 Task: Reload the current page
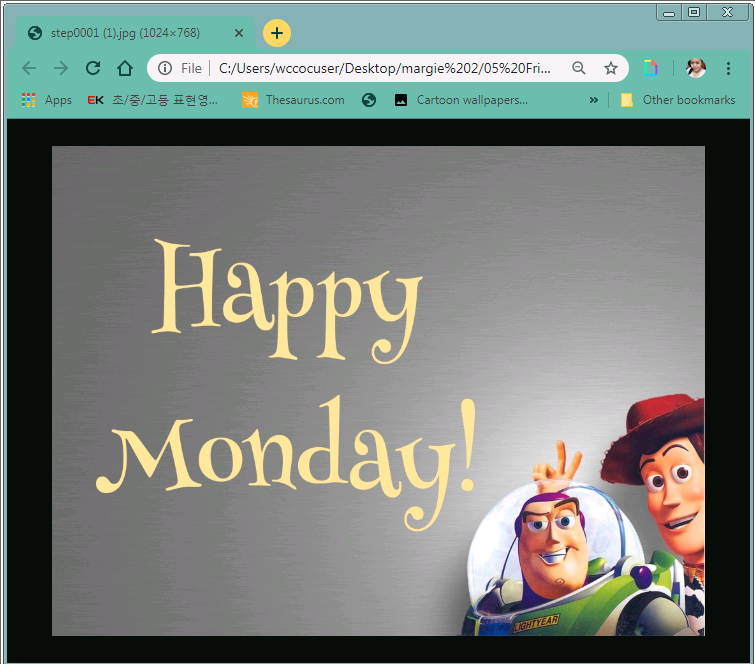93,68
